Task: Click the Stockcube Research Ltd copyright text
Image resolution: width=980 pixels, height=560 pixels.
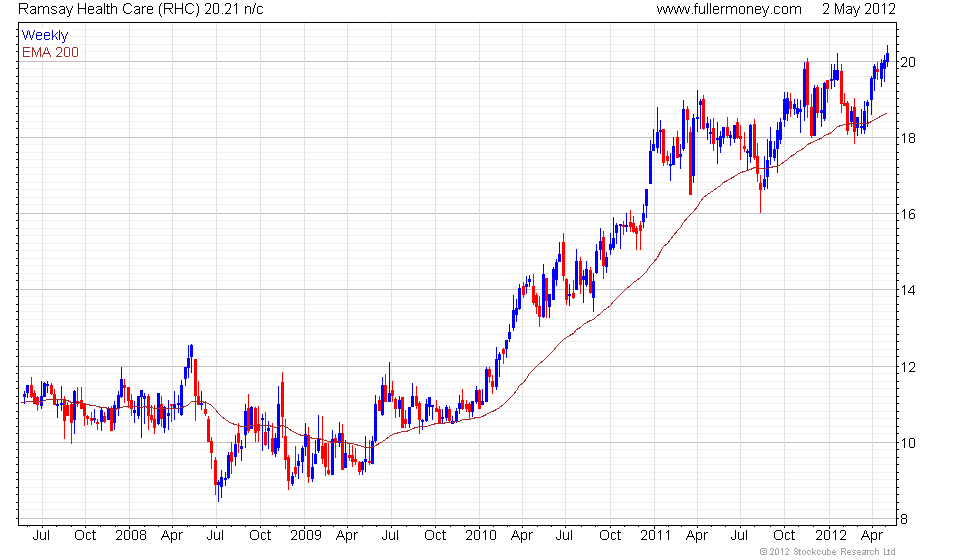Action: tap(828, 552)
